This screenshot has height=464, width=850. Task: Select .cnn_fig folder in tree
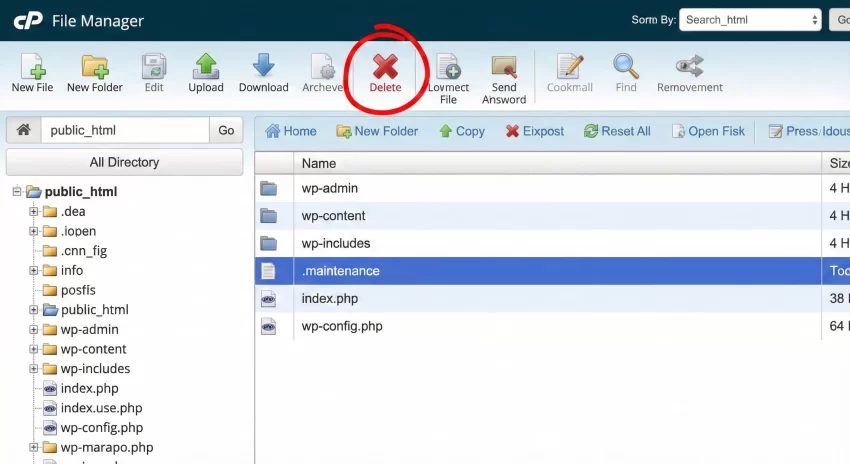click(75, 251)
